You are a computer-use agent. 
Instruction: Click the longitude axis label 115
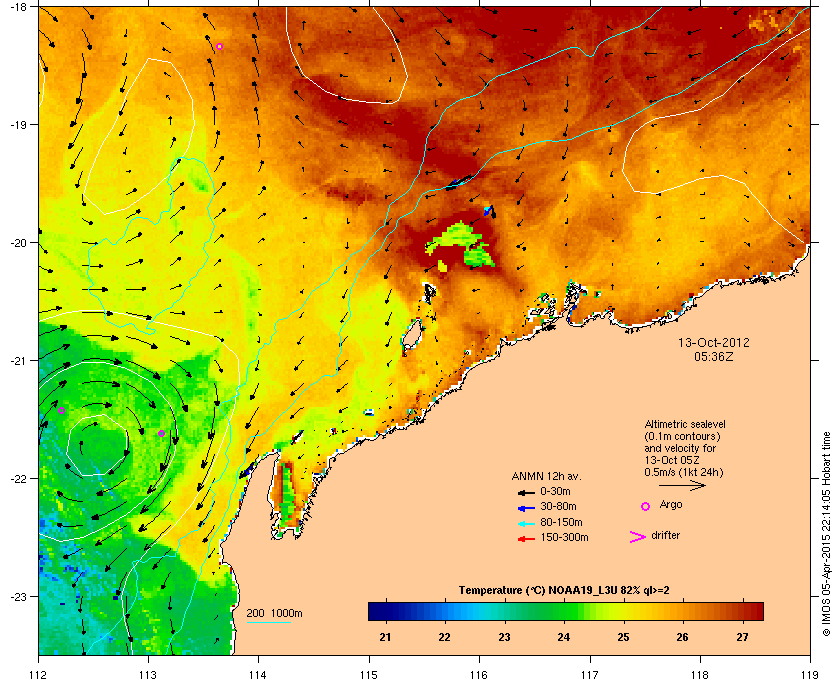pyautogui.click(x=369, y=675)
